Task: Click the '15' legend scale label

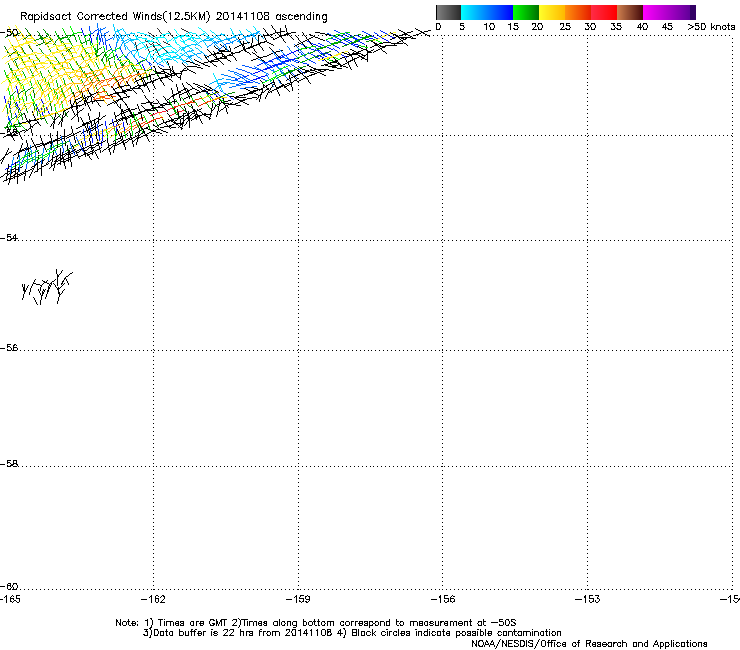Action: [x=513, y=27]
